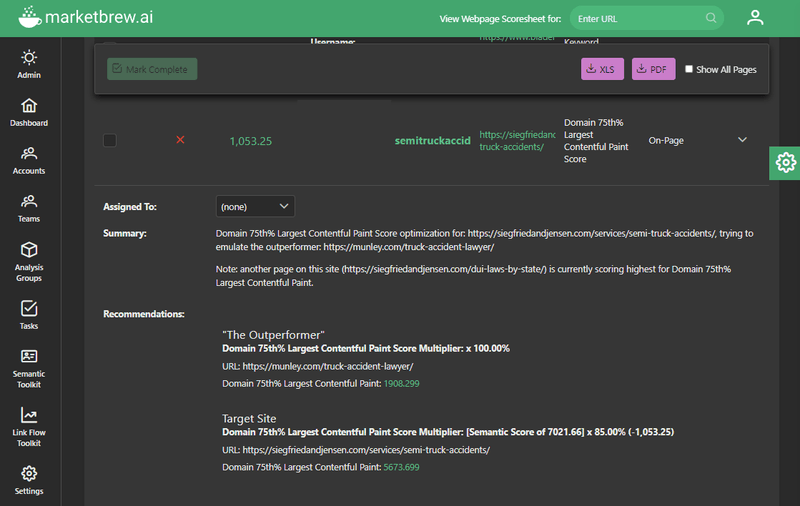The height and width of the screenshot is (506, 800).
Task: Open the Assigned To dropdown
Action: pyautogui.click(x=255, y=206)
